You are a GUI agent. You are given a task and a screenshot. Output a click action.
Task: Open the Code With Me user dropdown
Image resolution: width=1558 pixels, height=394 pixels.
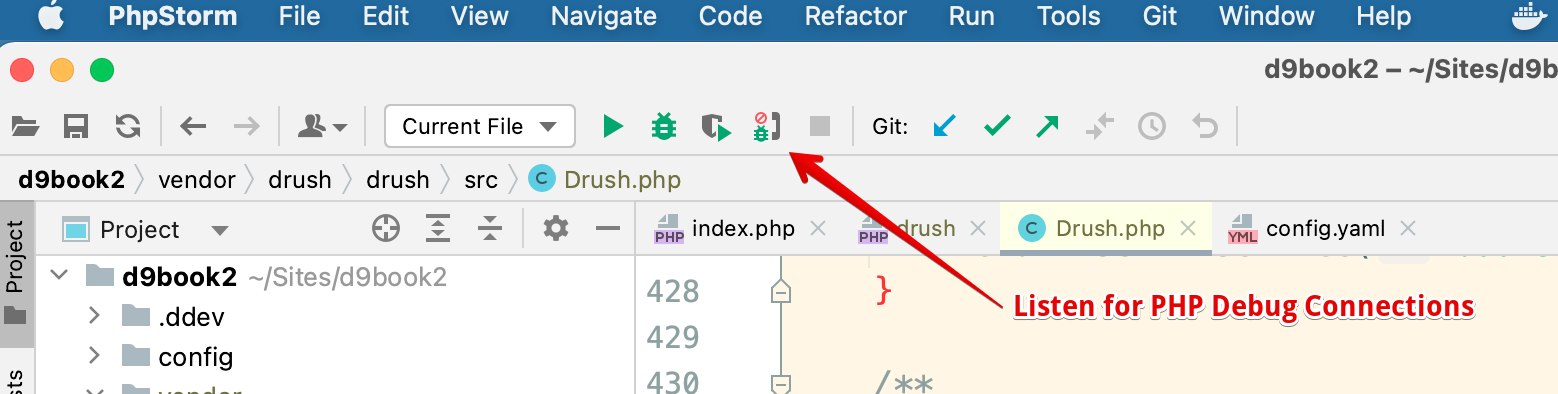coord(323,126)
